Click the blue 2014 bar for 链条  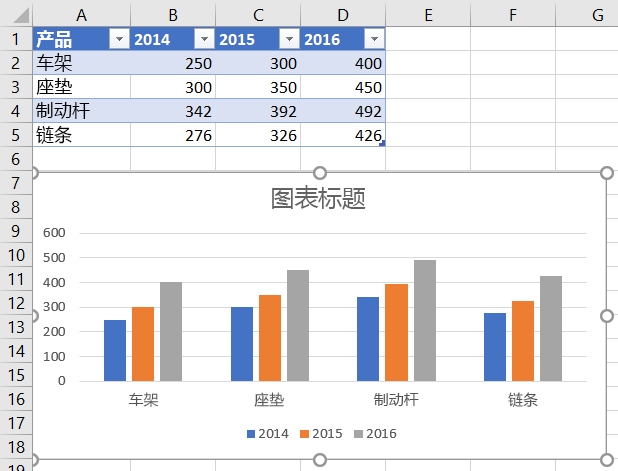coord(495,347)
